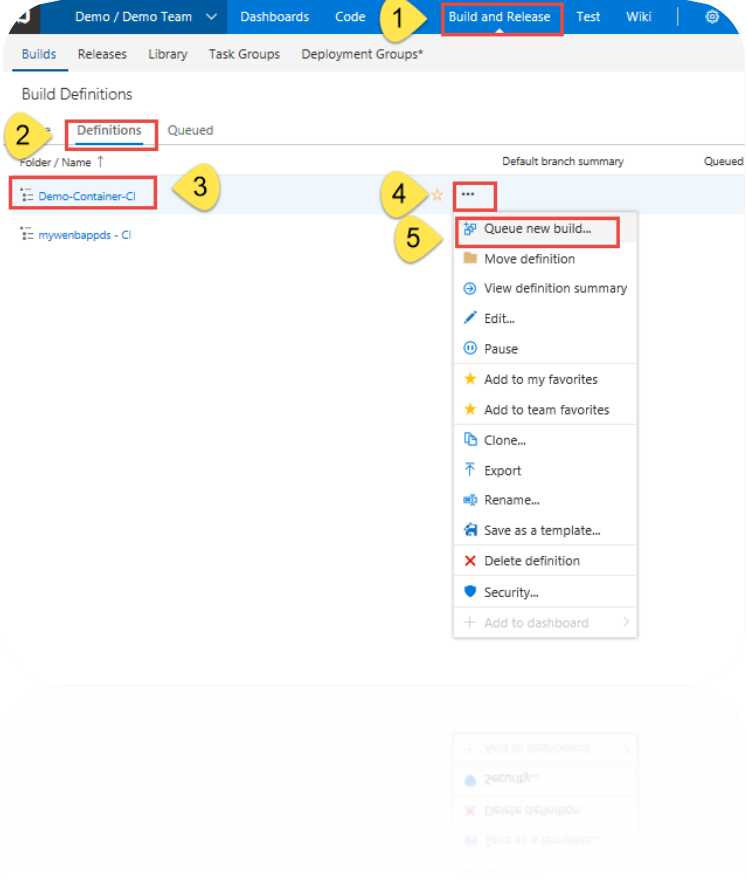The width and height of the screenshot is (747, 884).
Task: Click the Move definition folder icon
Action: pos(470,258)
